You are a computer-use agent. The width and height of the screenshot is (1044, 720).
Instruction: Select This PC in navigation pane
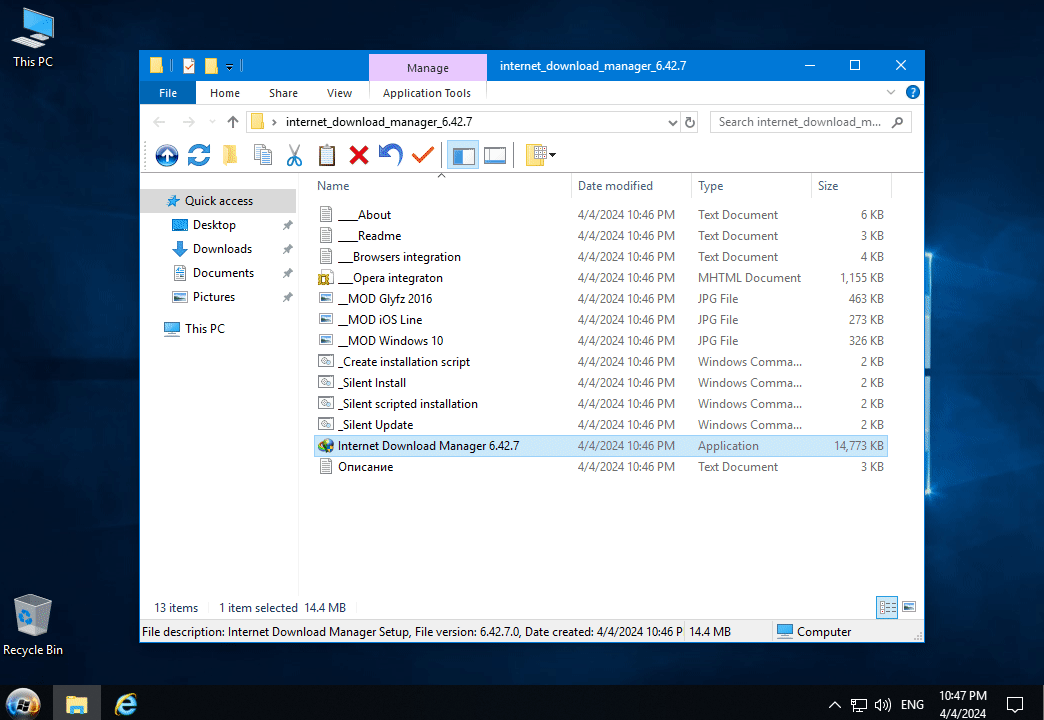point(204,328)
